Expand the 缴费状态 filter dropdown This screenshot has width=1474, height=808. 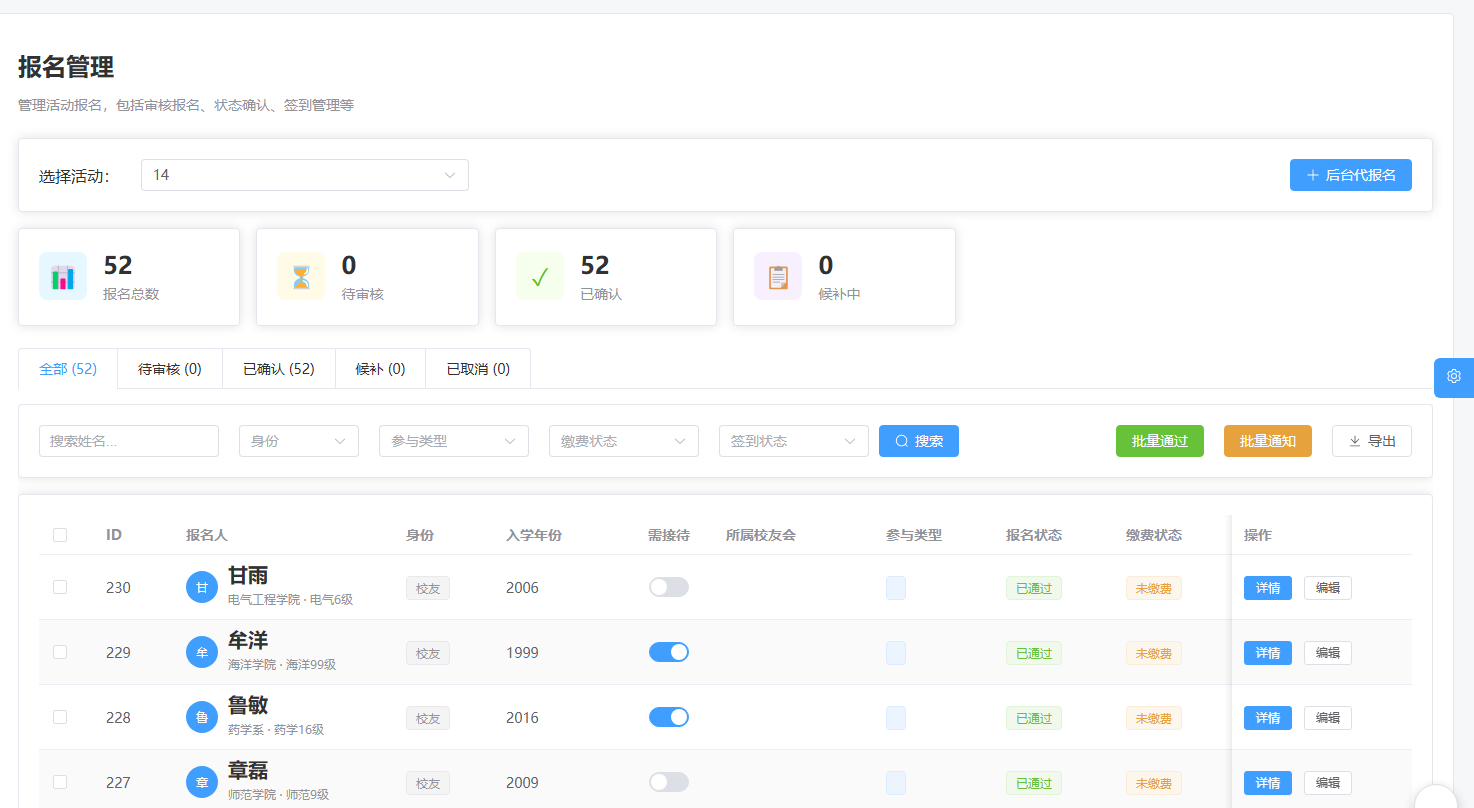click(x=624, y=441)
